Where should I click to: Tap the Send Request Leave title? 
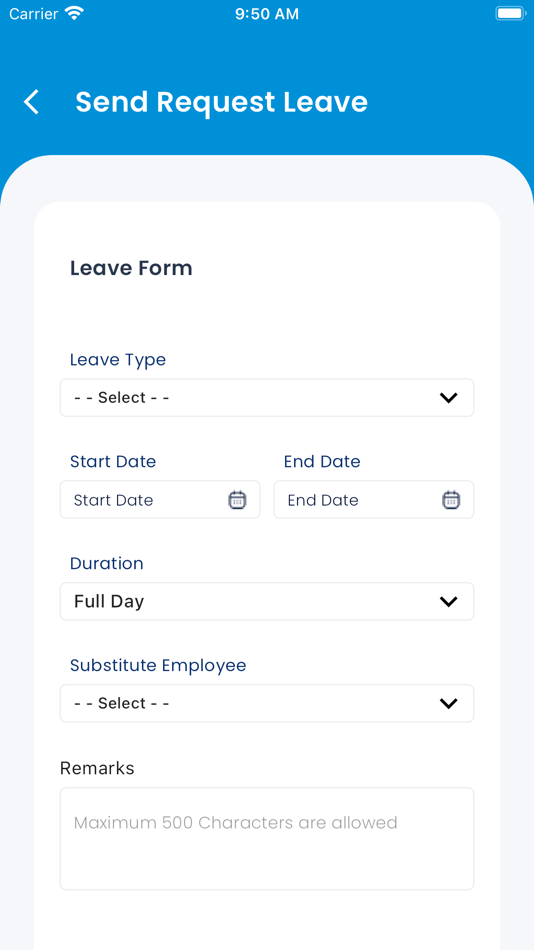(x=221, y=102)
